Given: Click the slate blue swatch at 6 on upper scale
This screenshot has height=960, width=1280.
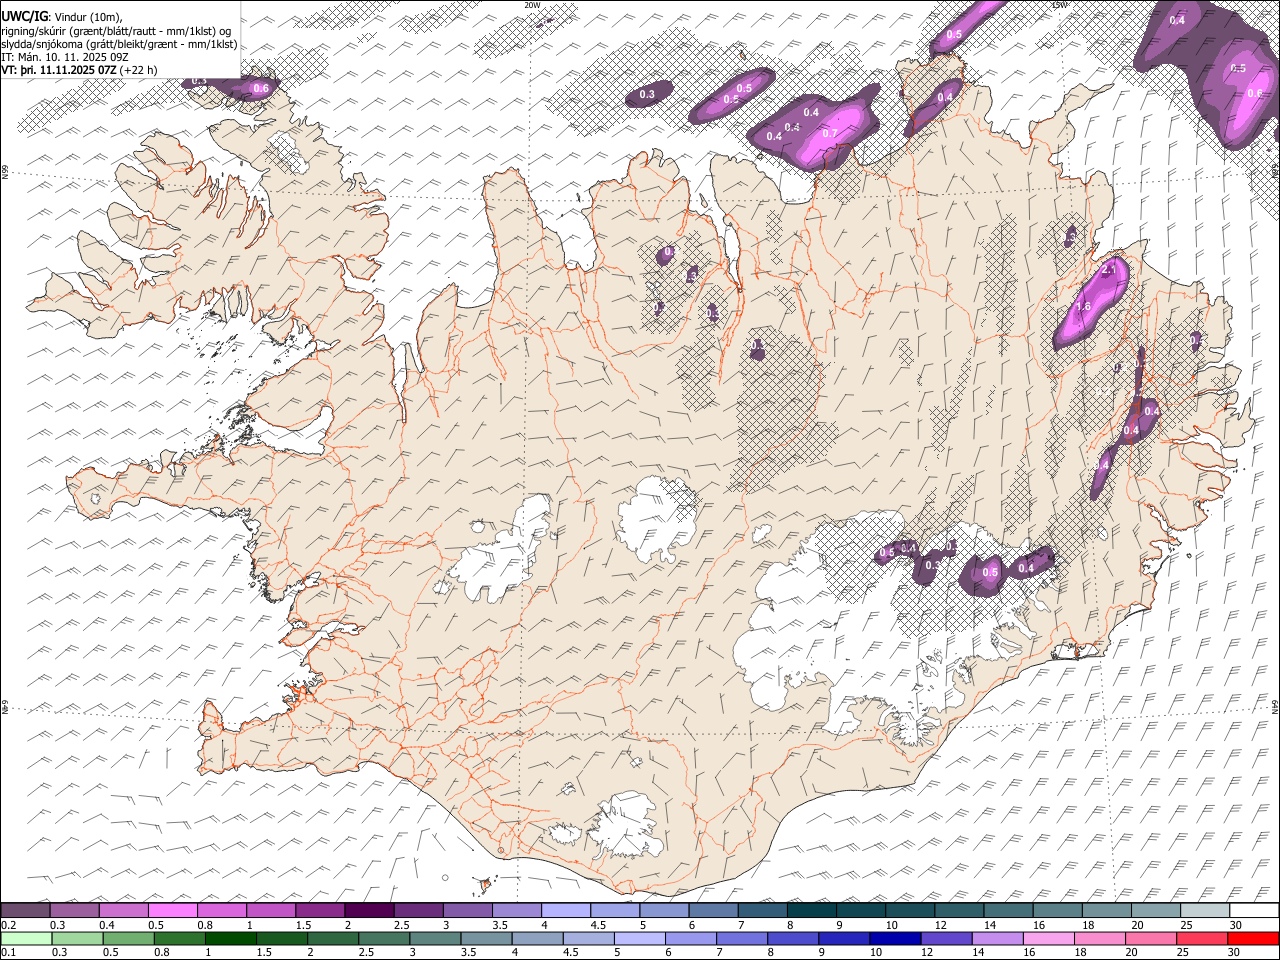Looking at the screenshot, I should [712, 911].
